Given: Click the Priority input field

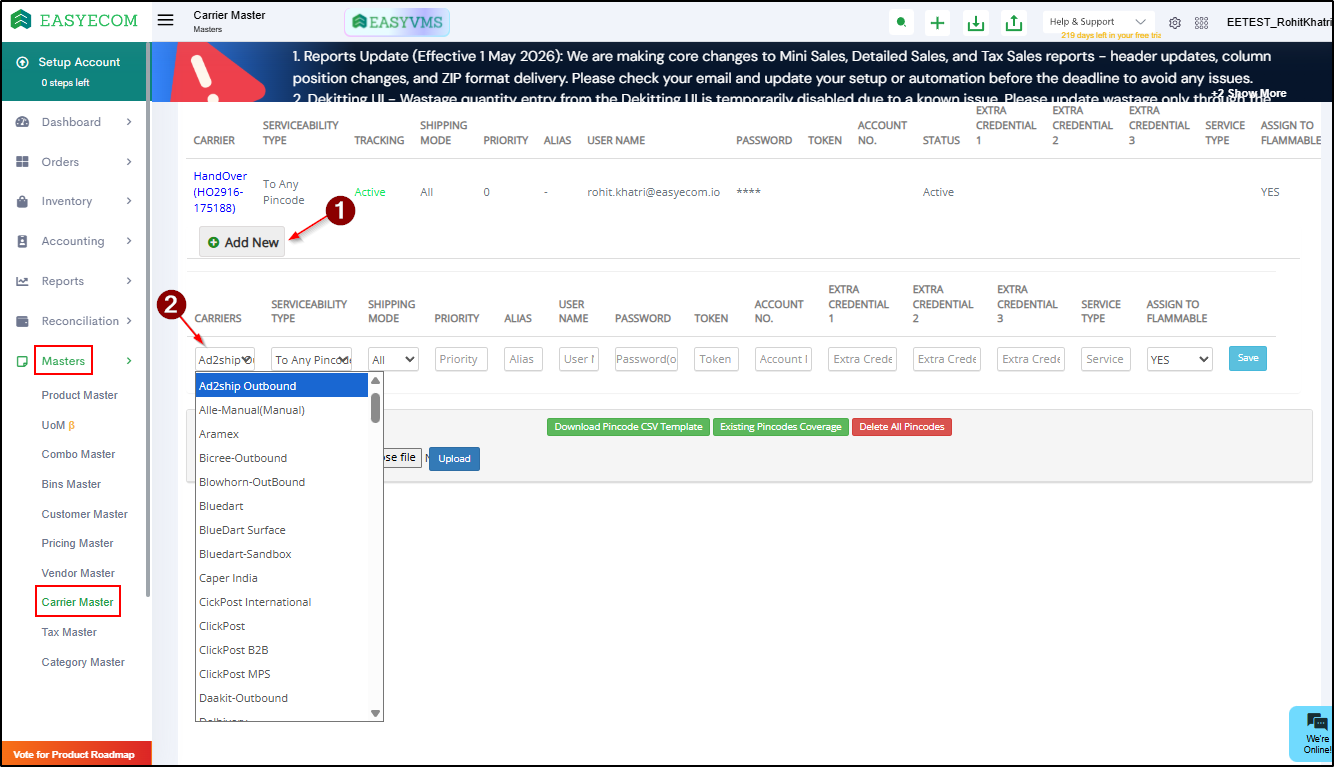Looking at the screenshot, I should tap(461, 360).
